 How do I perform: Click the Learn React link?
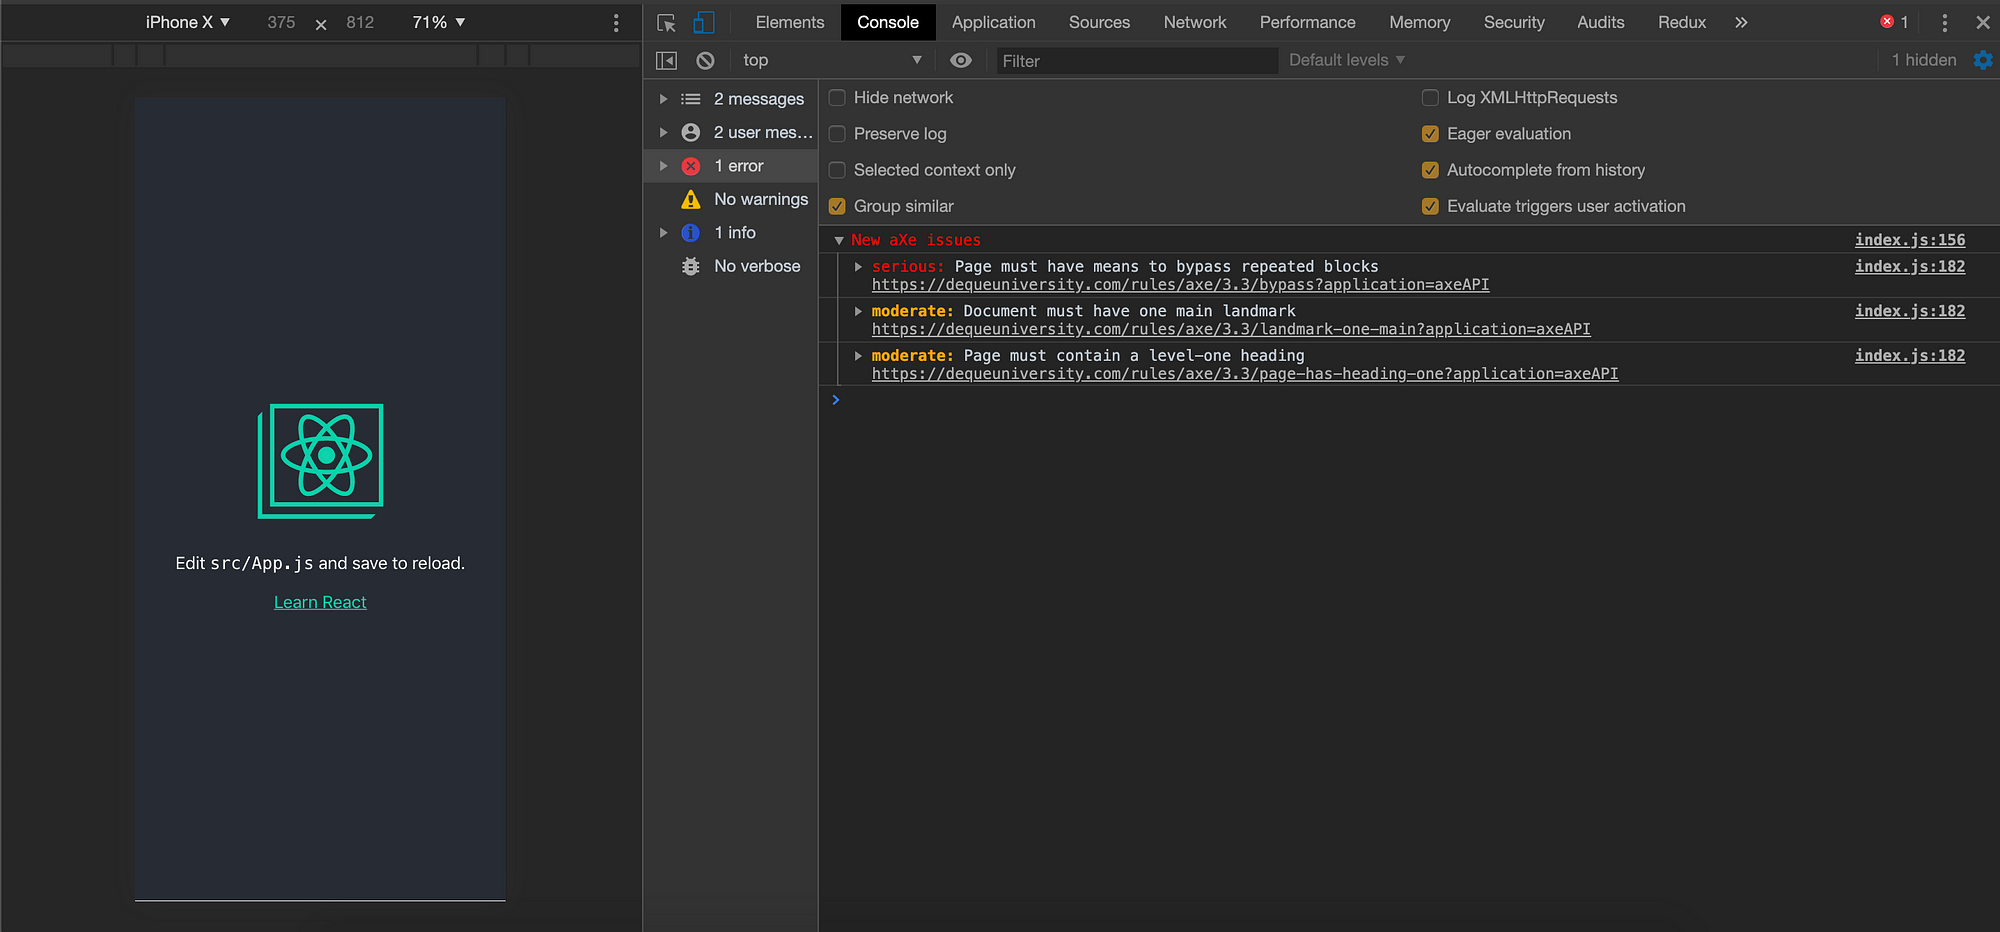point(320,602)
